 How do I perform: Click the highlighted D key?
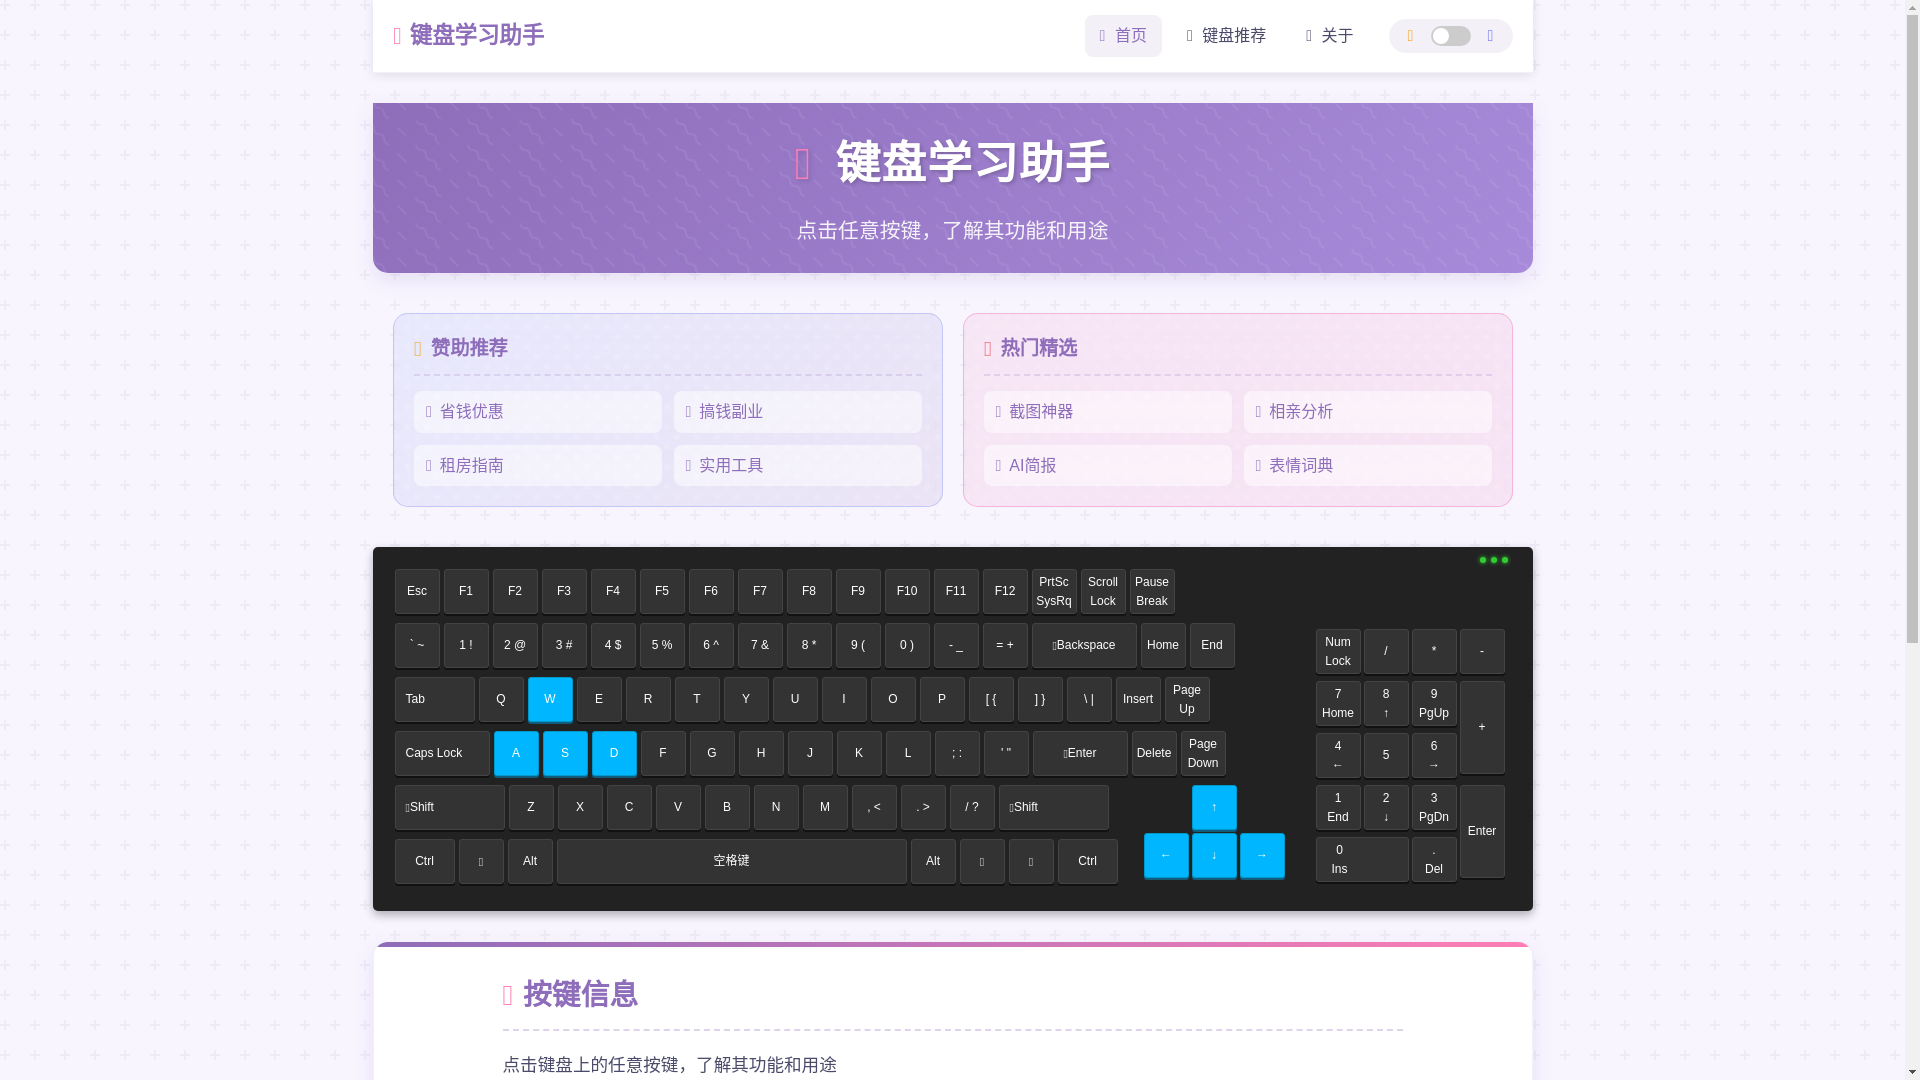coord(614,753)
